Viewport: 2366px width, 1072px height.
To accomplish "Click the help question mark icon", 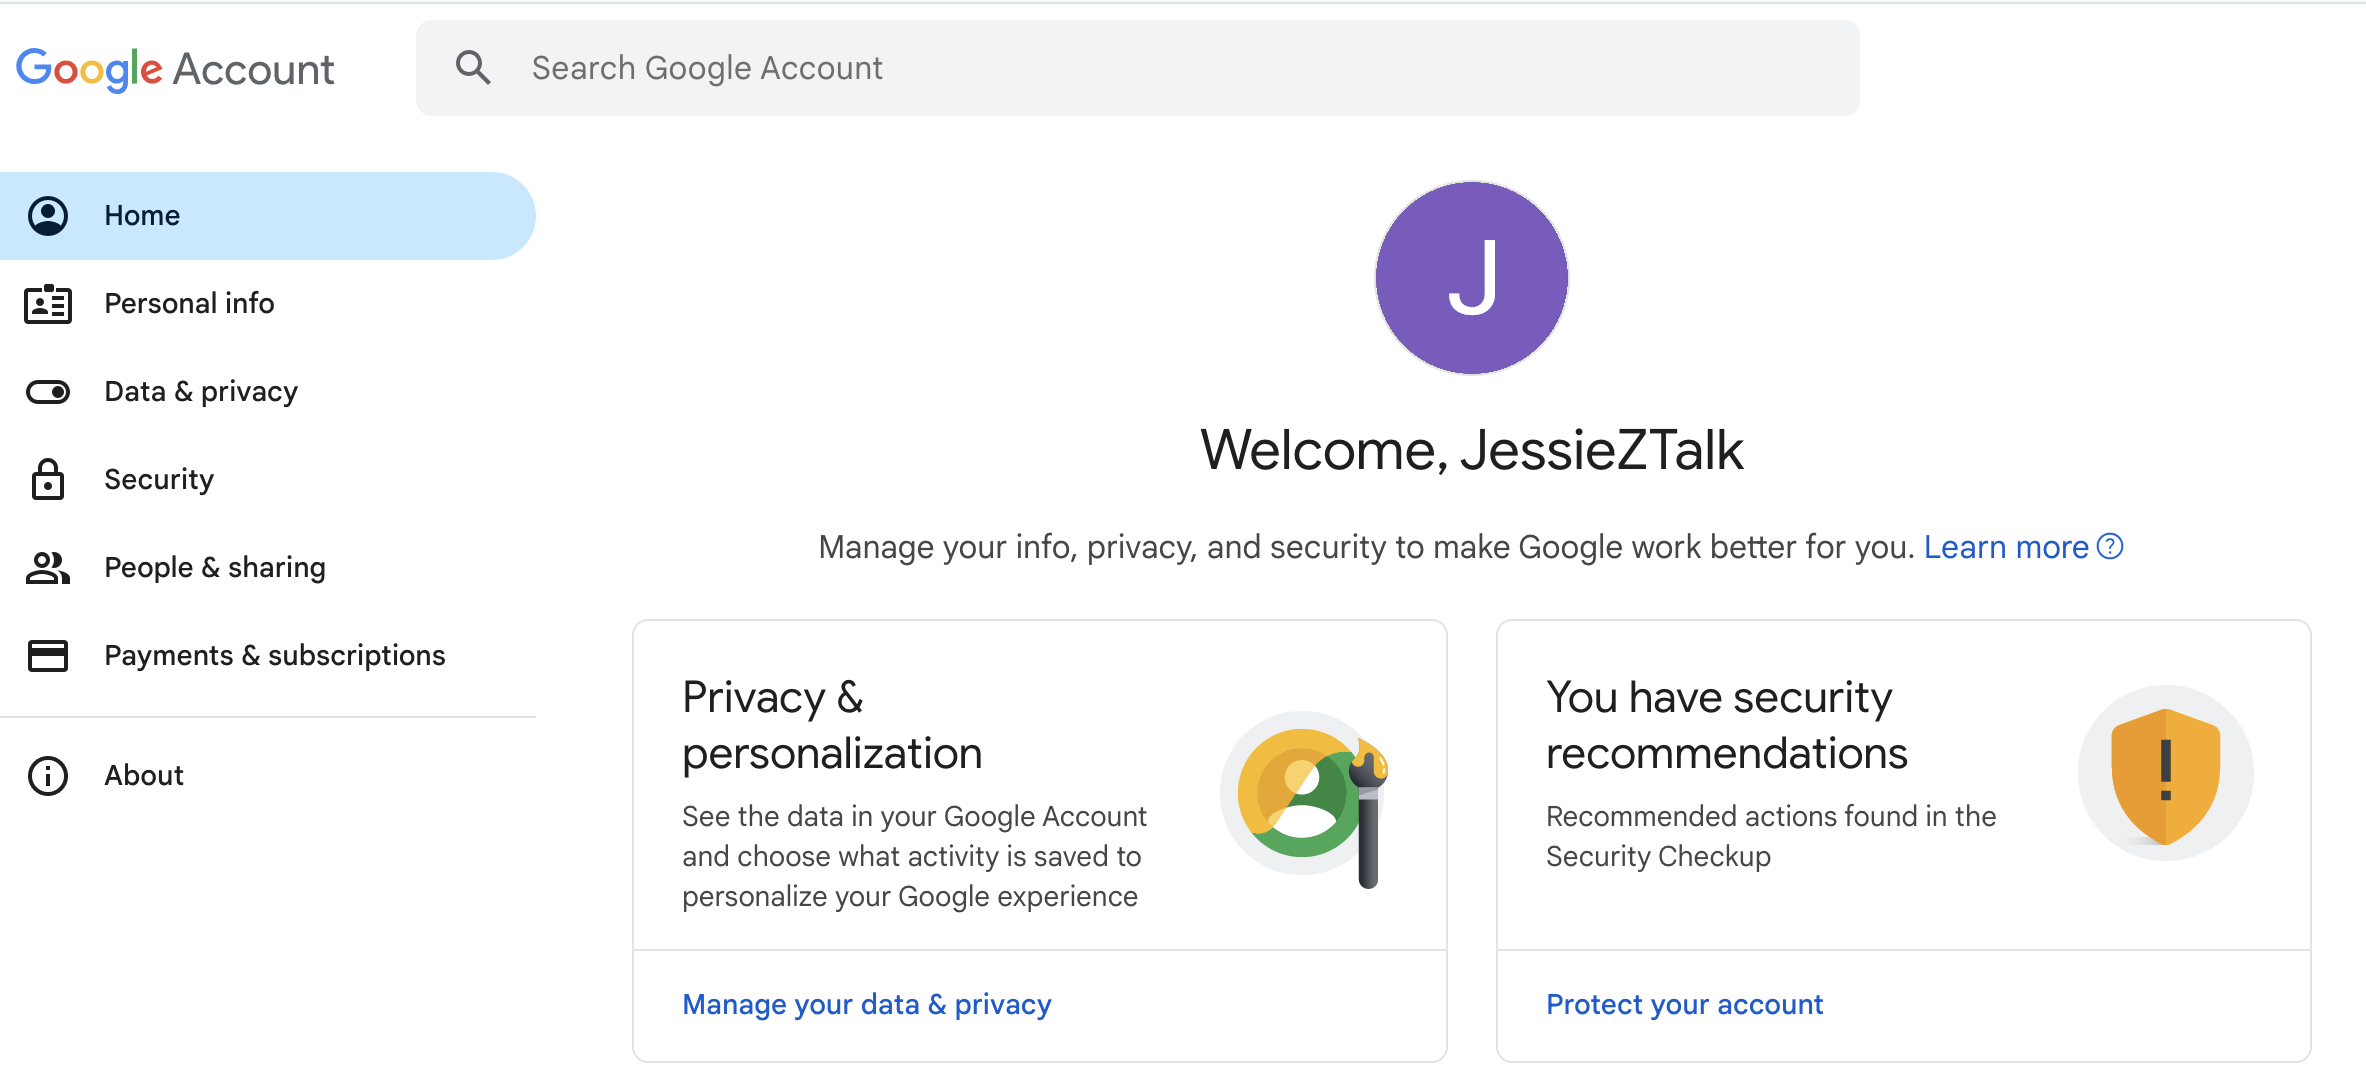I will [x=2110, y=547].
